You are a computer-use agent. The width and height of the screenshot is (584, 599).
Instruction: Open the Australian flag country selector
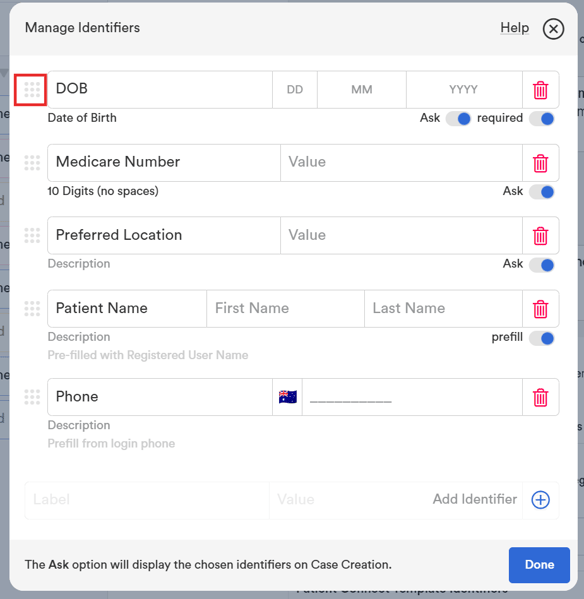(288, 397)
